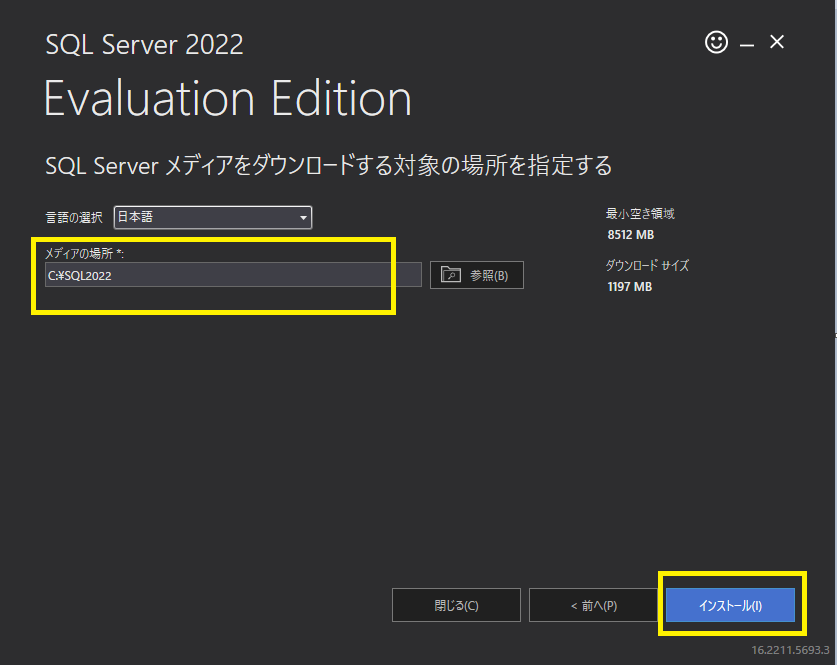Click the 参照(B) browse button

tap(477, 275)
